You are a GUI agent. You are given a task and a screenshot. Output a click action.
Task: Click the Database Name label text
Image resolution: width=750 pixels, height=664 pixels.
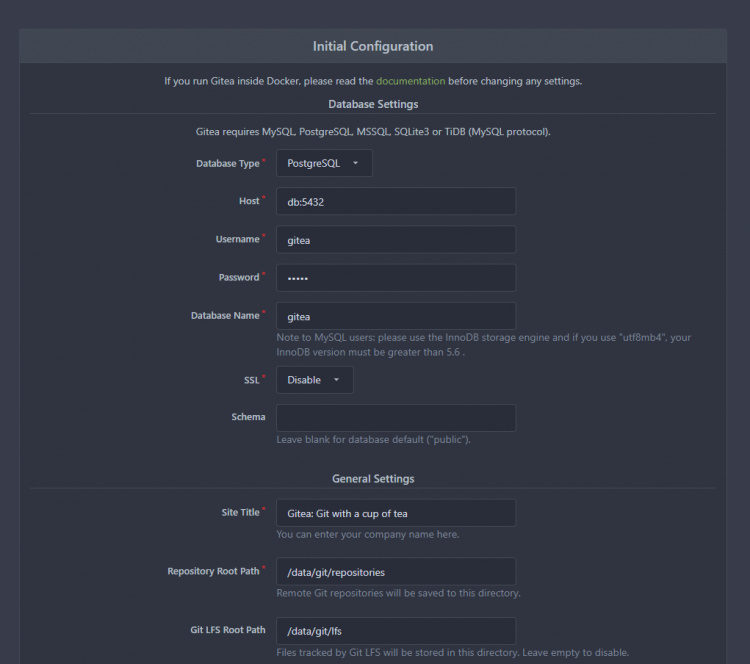pos(225,316)
